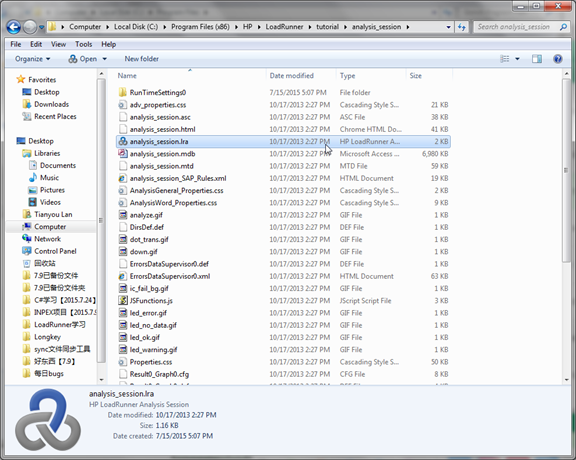Select the analysis_session.lra LoadRunner icon
The height and width of the screenshot is (460, 576).
coord(123,141)
